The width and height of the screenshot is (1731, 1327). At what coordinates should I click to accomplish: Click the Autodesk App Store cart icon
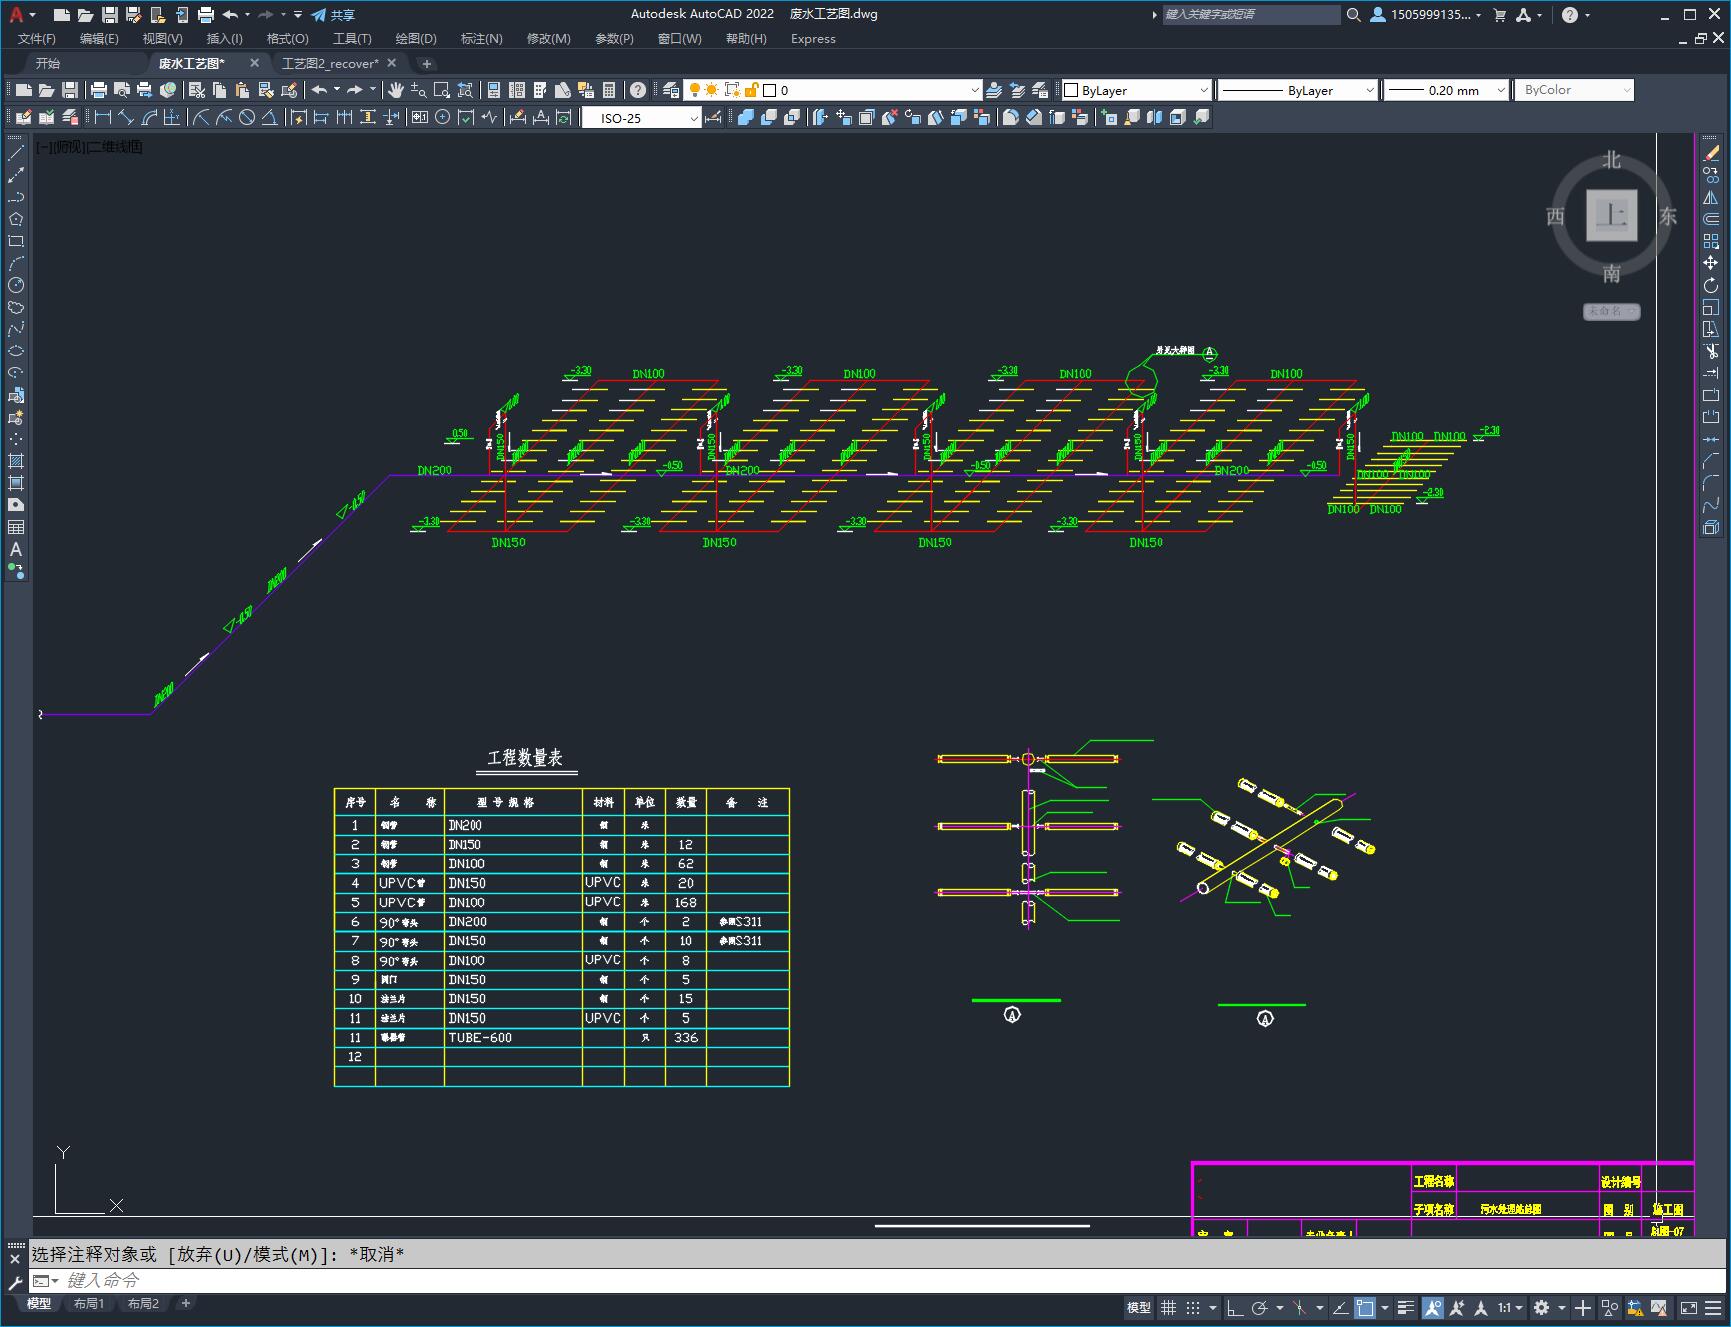coord(1499,15)
